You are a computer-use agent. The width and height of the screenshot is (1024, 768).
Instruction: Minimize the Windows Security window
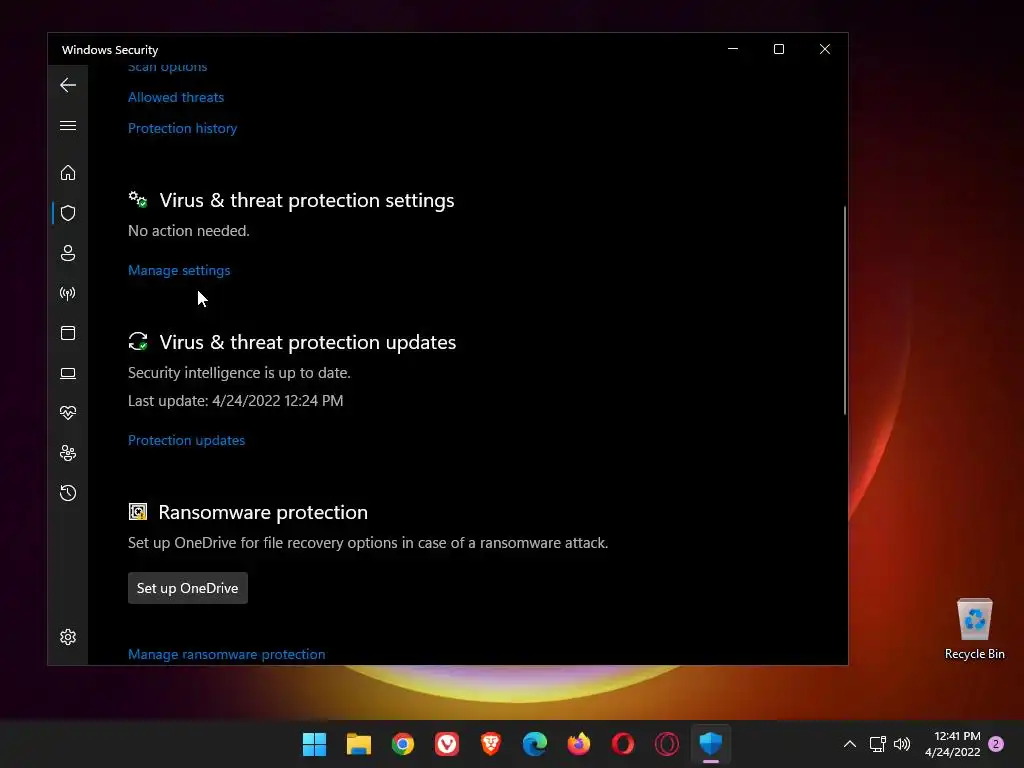(733, 49)
